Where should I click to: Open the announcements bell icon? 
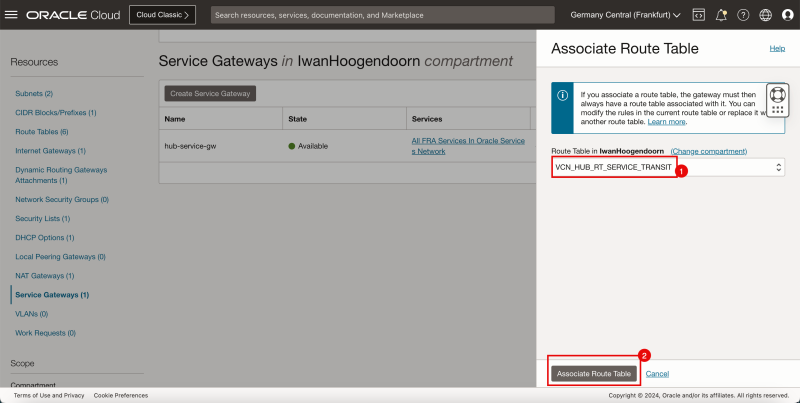(x=721, y=15)
